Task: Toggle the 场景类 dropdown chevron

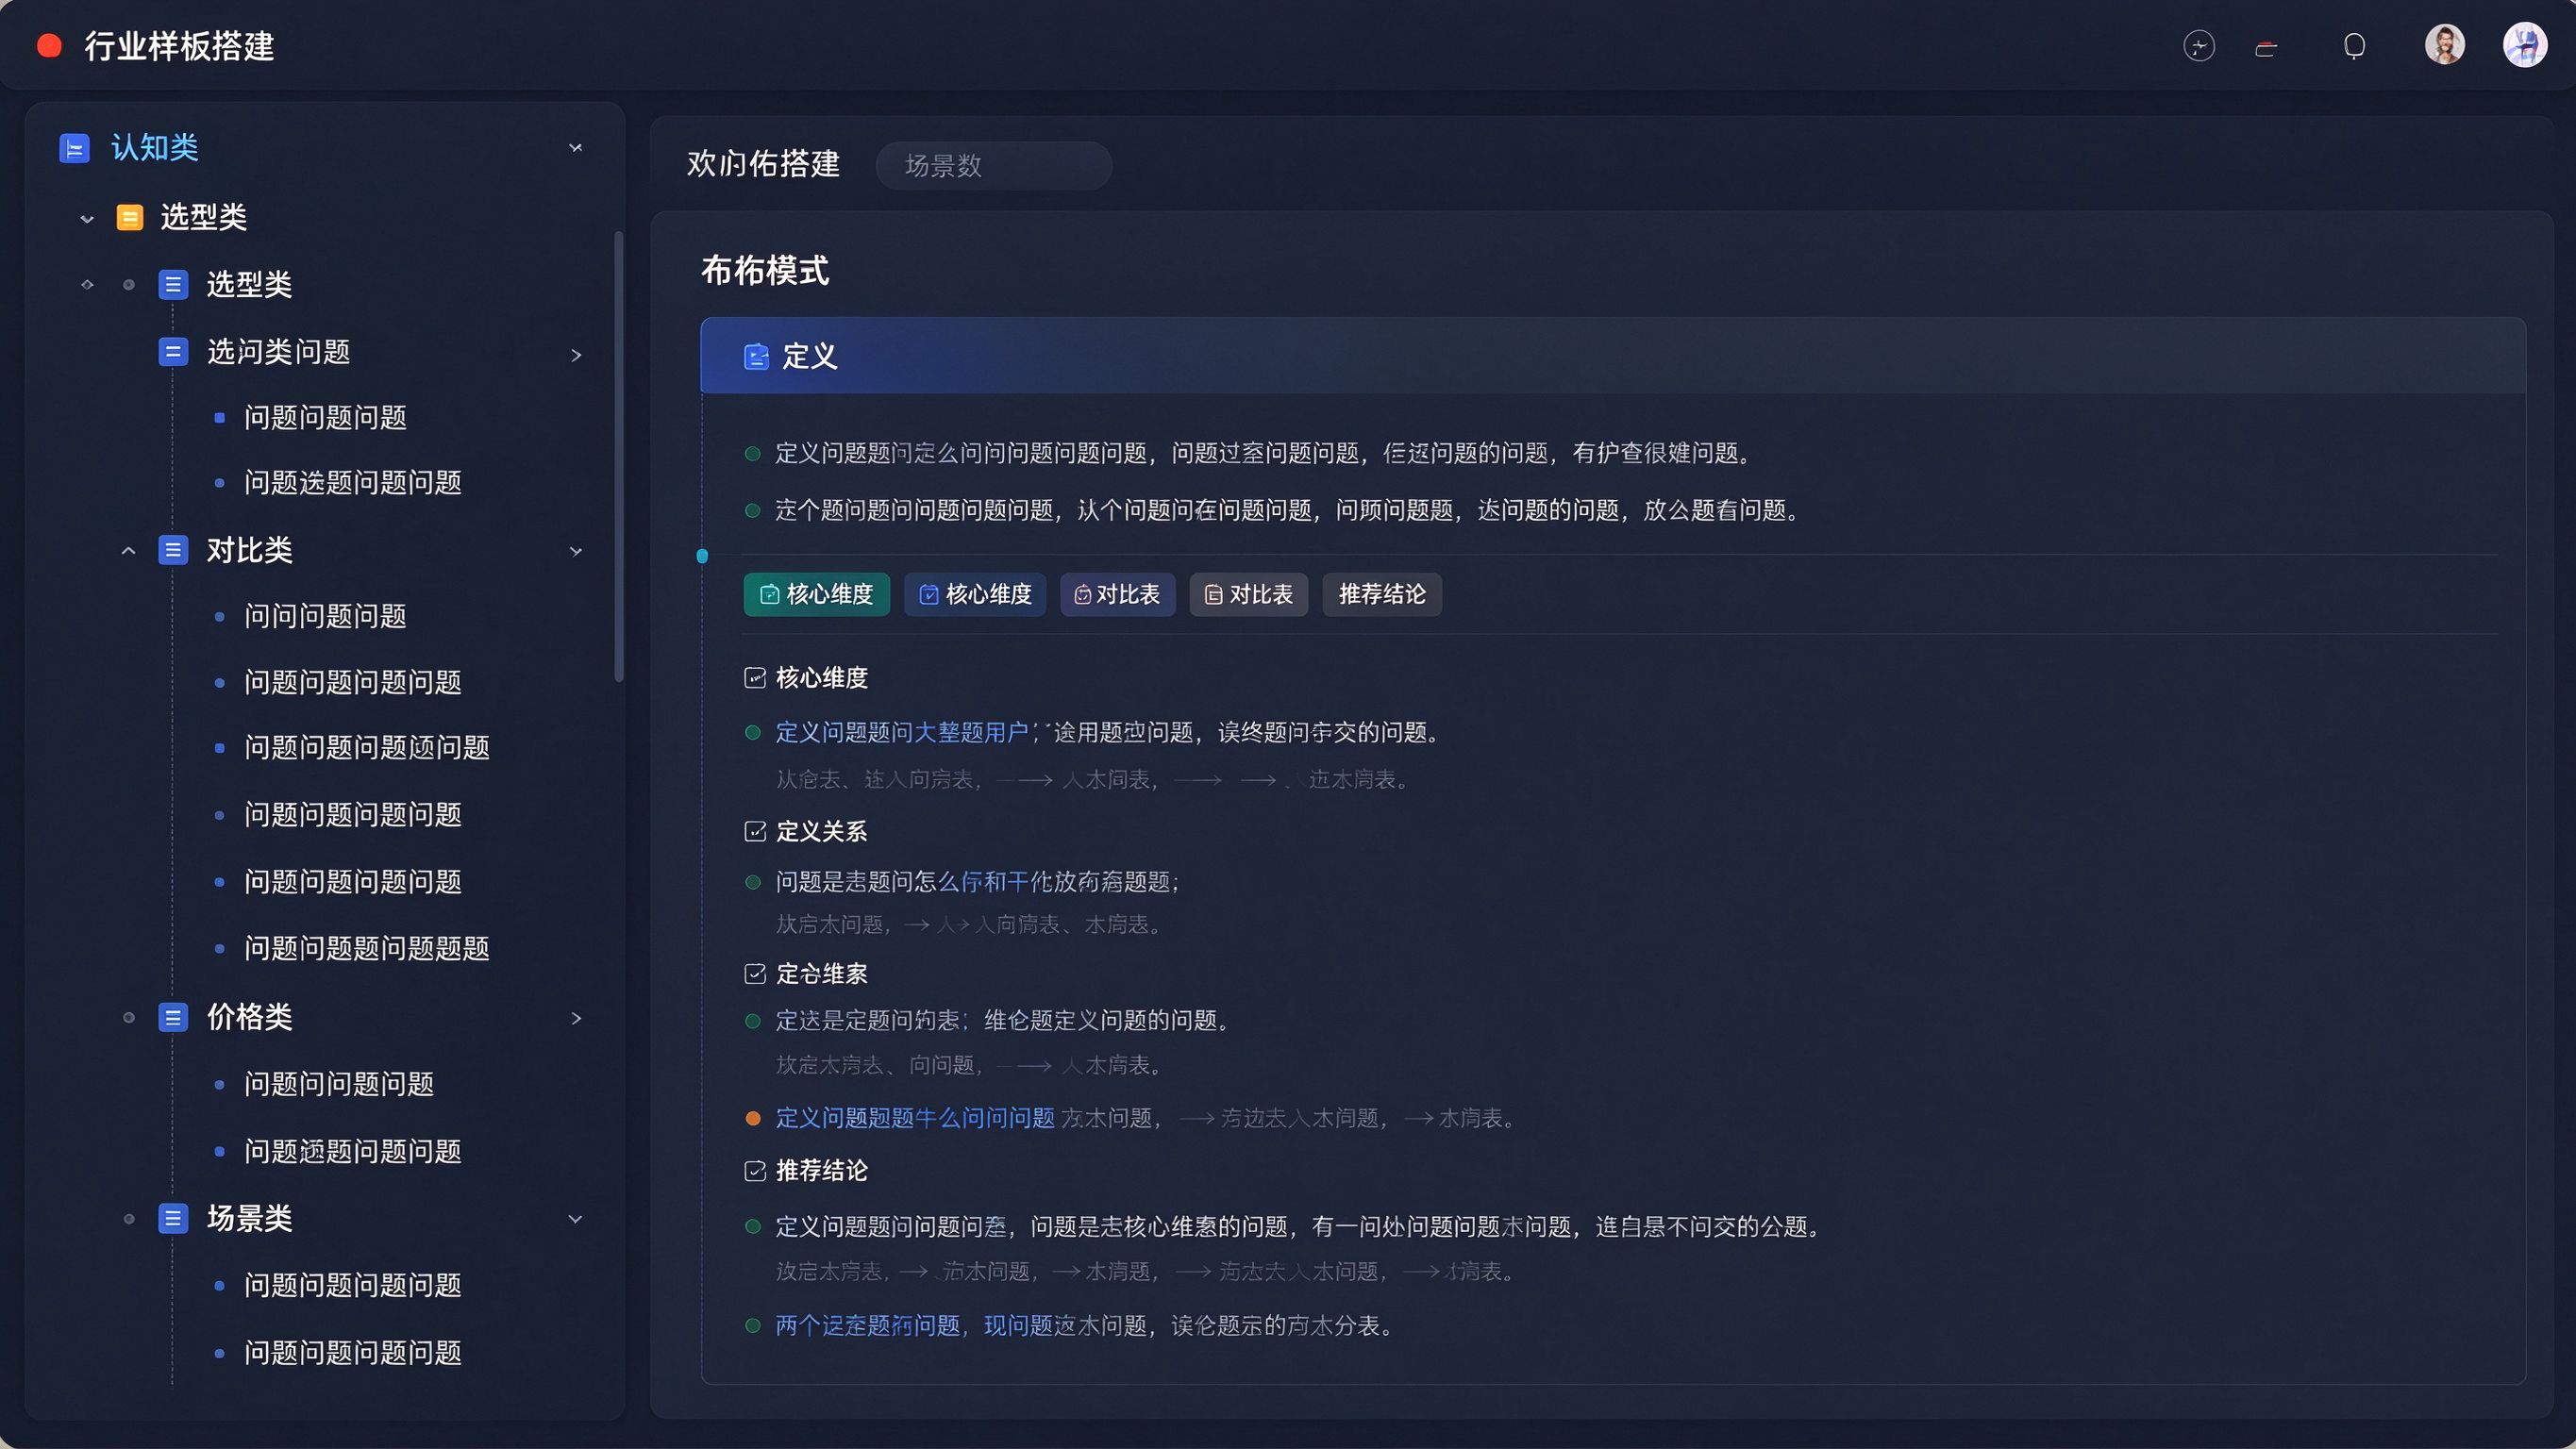Action: click(575, 1219)
